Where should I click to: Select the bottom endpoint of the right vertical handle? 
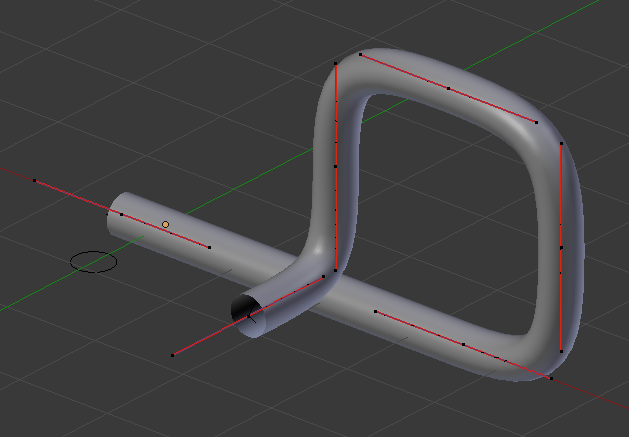coord(561,352)
